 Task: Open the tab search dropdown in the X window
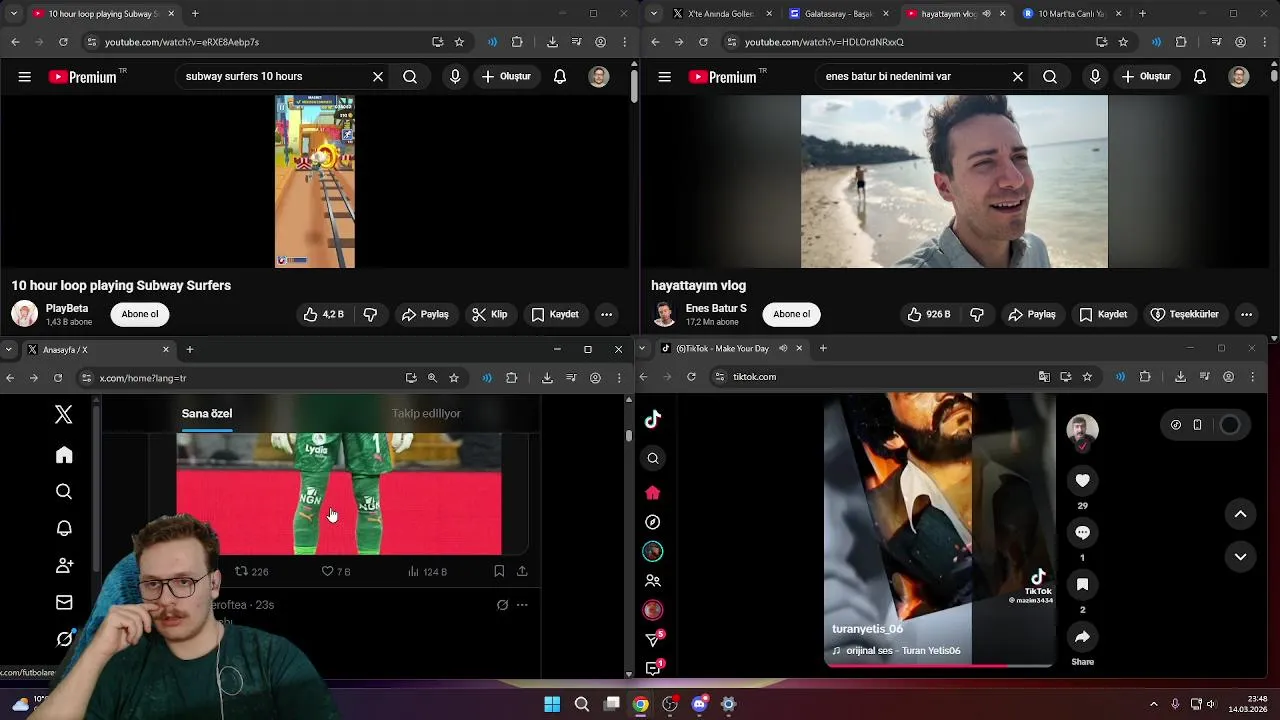click(9, 349)
